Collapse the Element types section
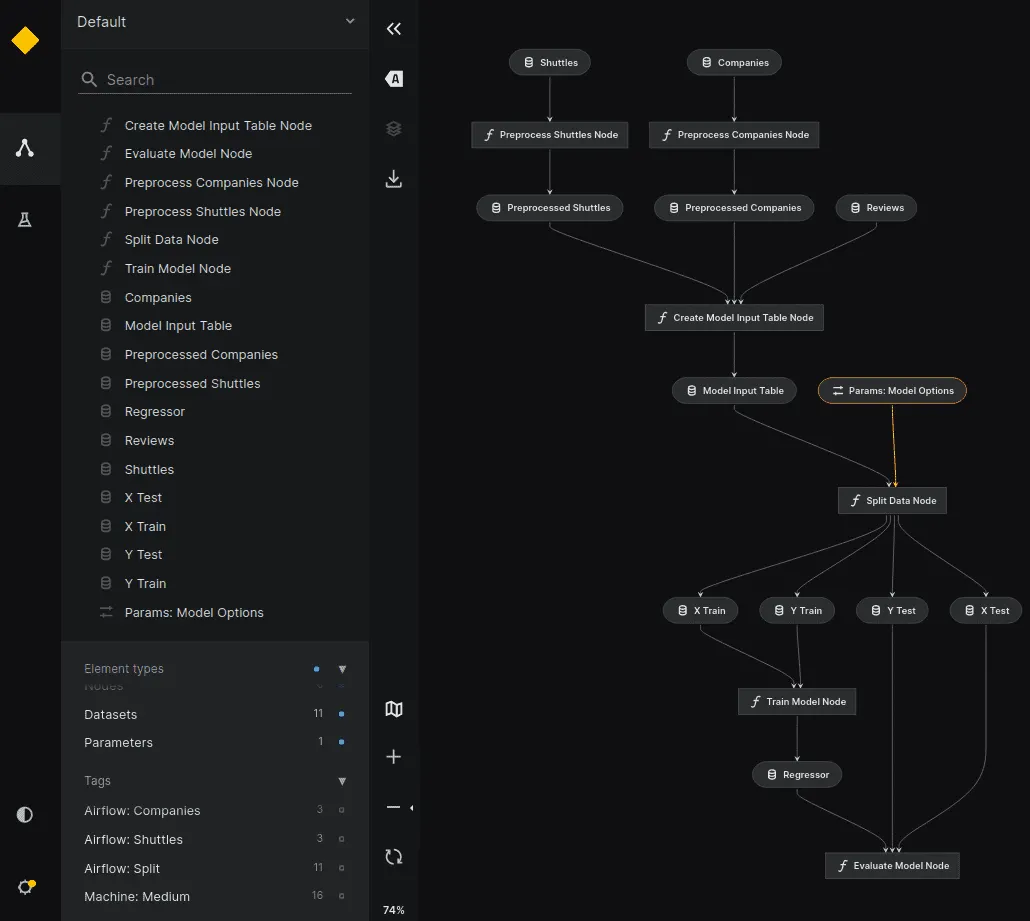The width and height of the screenshot is (1030, 921). 342,669
